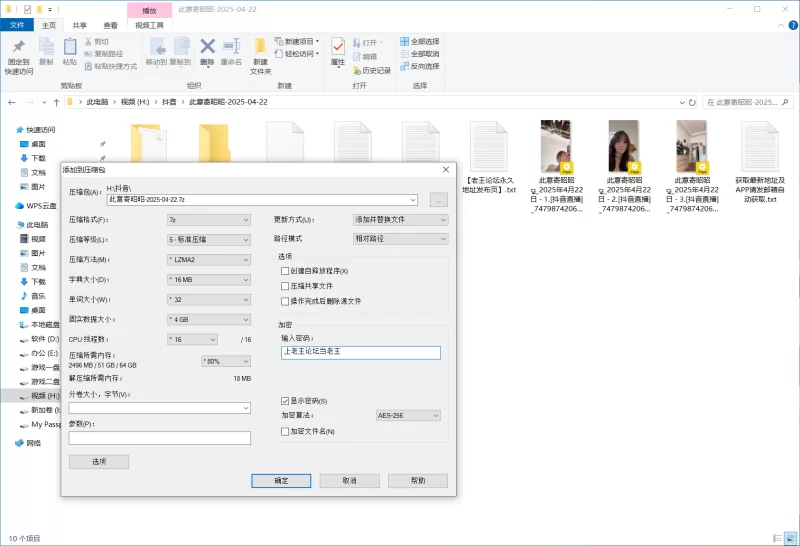Click the refresh icon beside the address bar
Viewport: 800px width, 546px height.
coord(692,103)
